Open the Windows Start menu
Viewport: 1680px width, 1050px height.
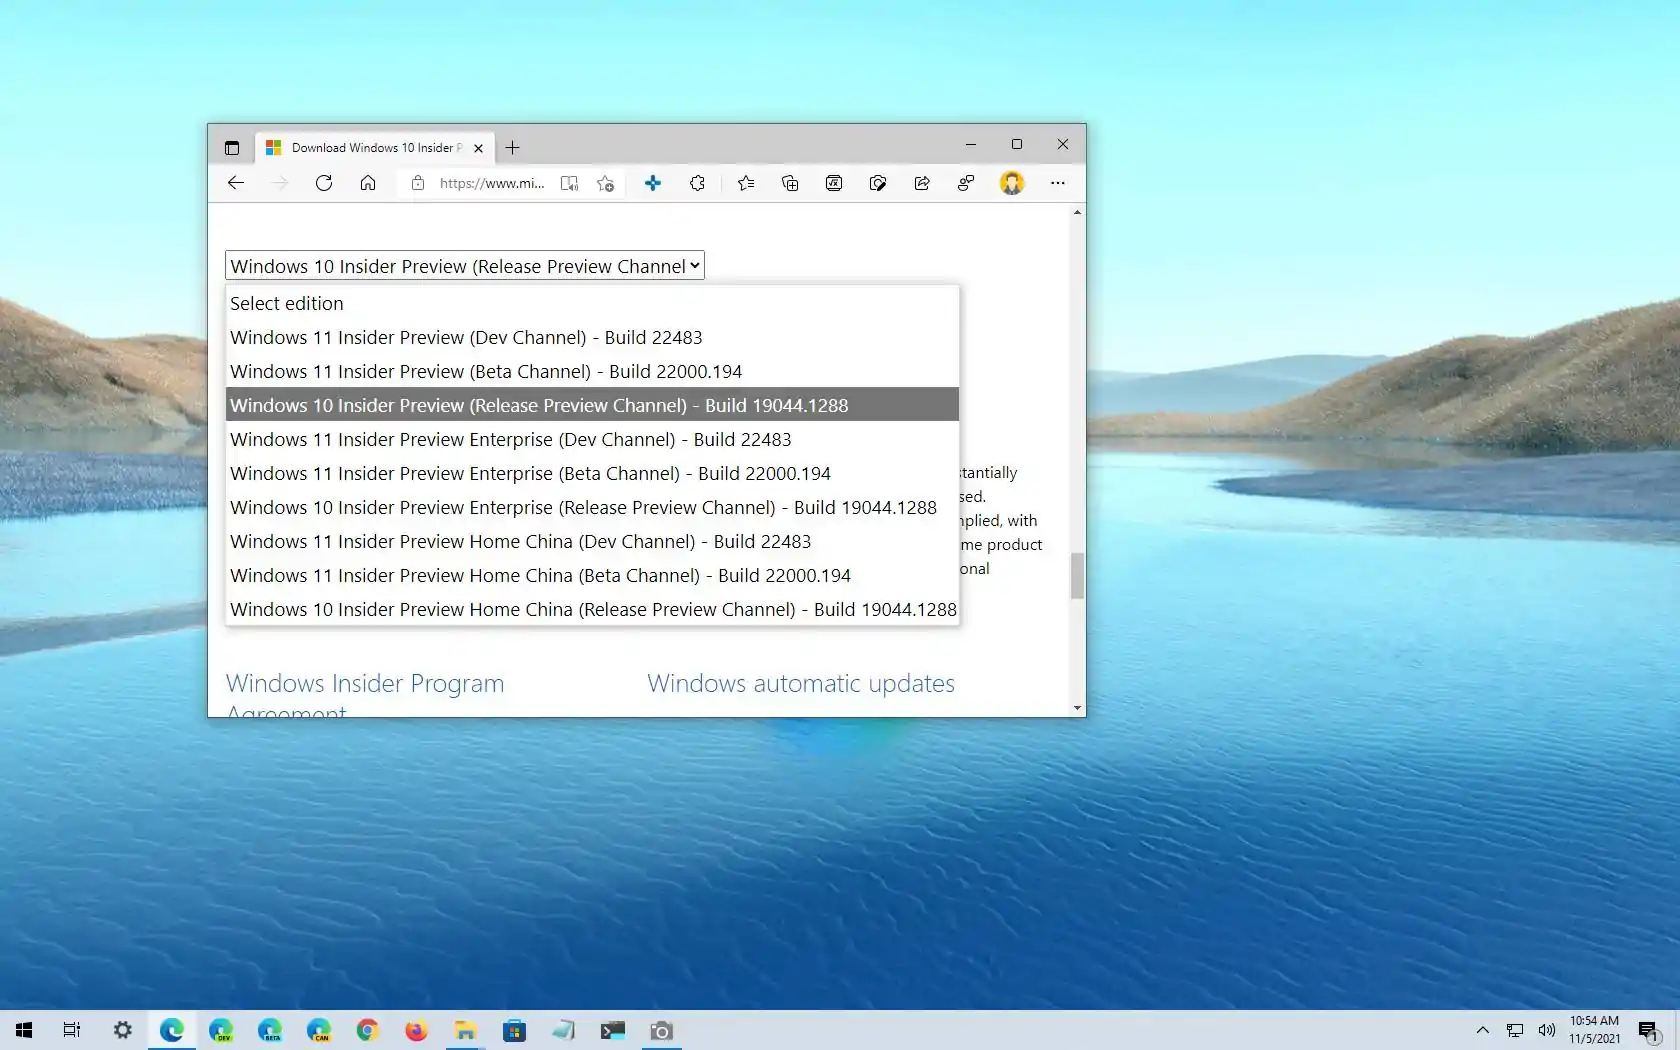(24, 1030)
